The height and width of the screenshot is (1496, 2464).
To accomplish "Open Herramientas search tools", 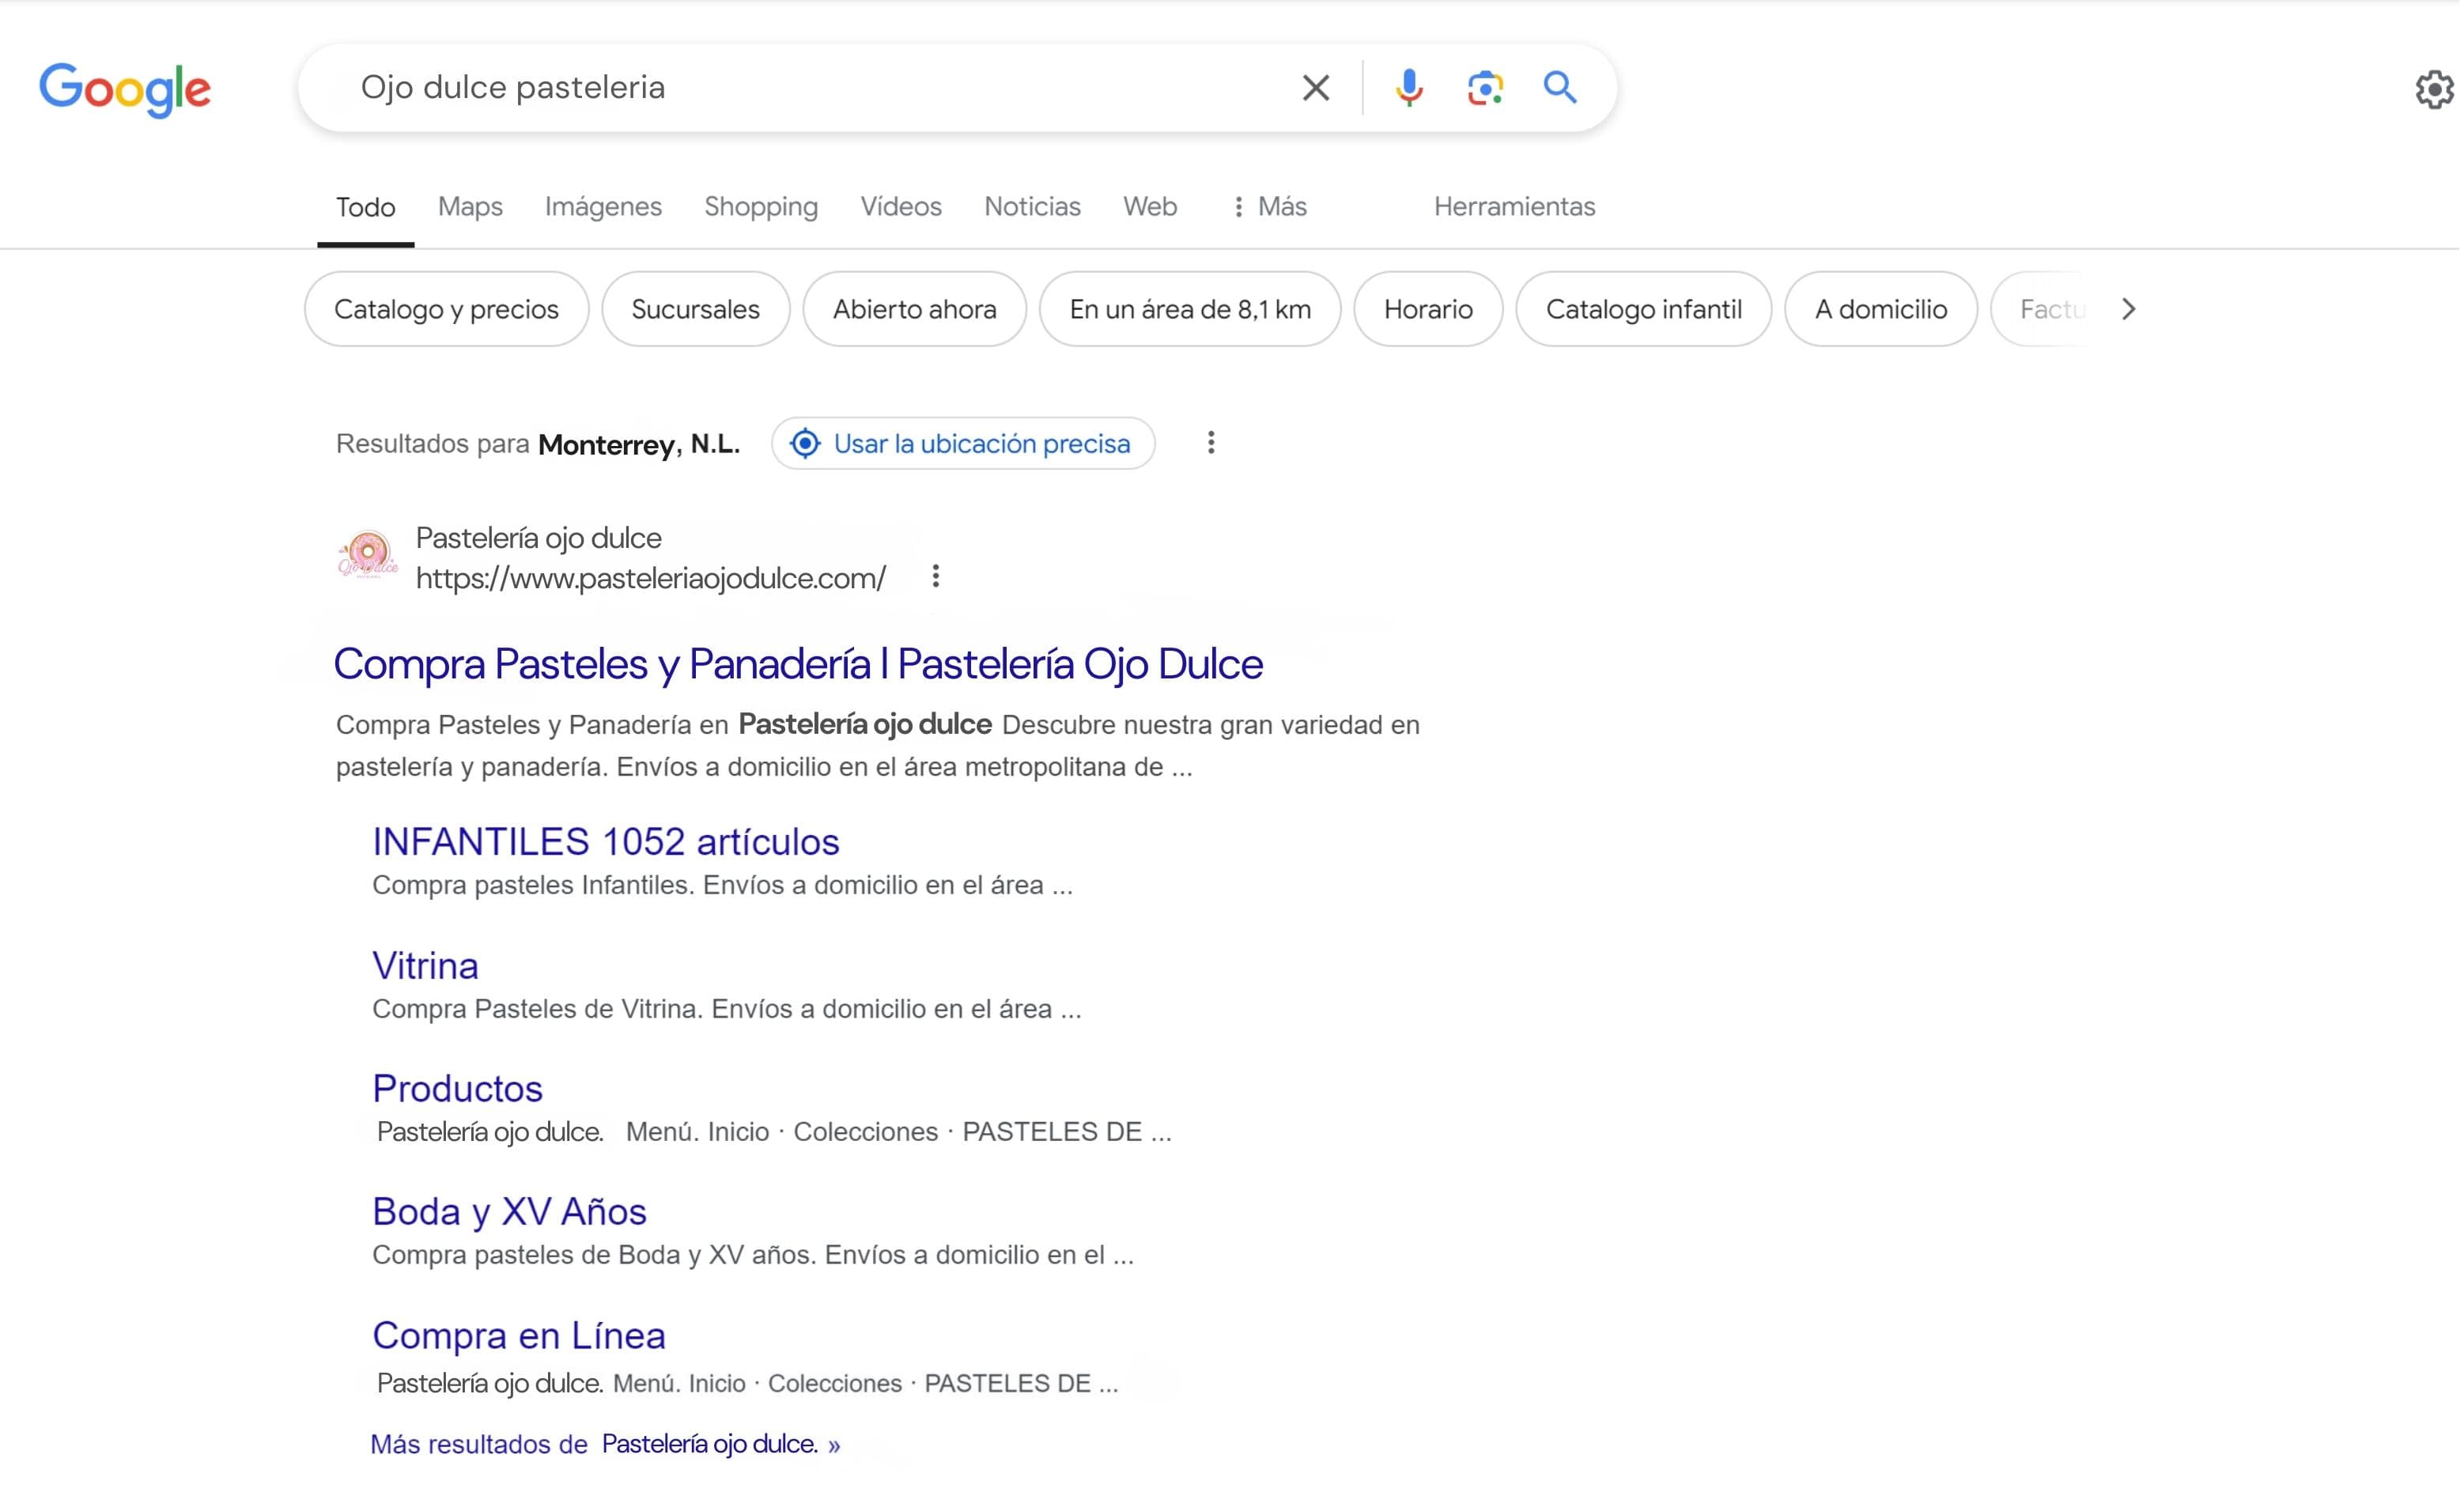I will coord(1517,207).
